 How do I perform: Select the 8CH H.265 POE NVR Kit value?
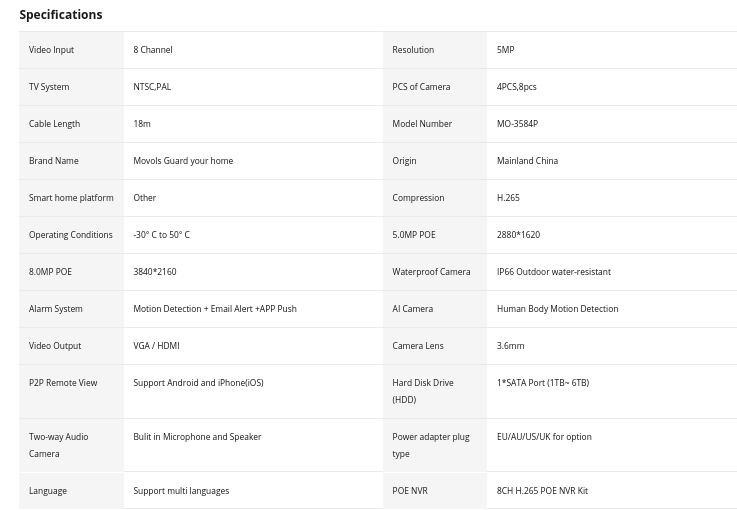tap(542, 491)
